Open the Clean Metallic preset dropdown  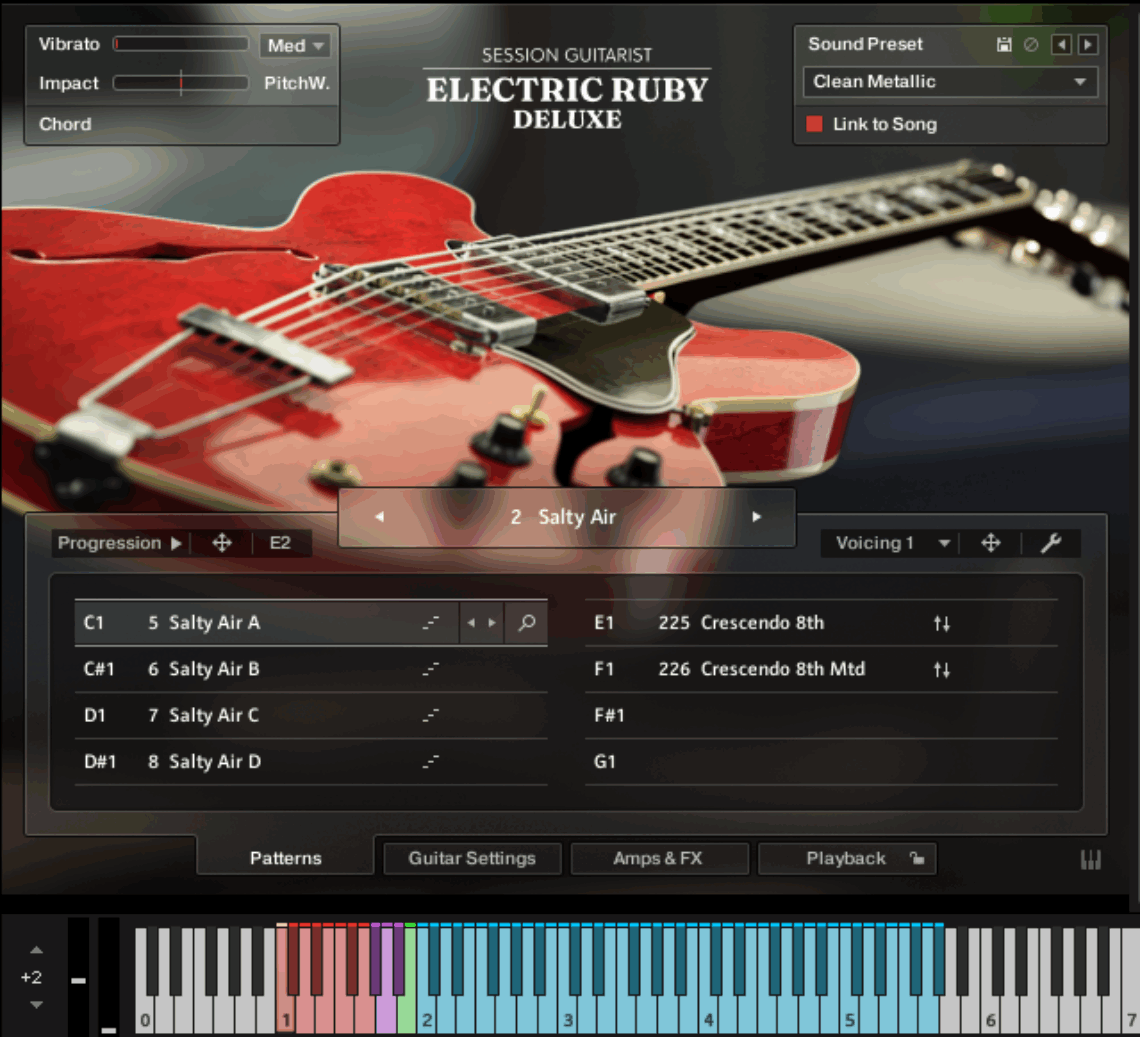[x=948, y=82]
